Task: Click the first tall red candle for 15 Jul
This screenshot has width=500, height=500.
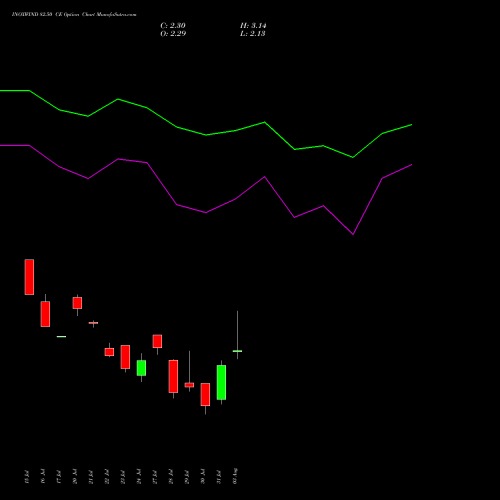Action: pos(29,277)
